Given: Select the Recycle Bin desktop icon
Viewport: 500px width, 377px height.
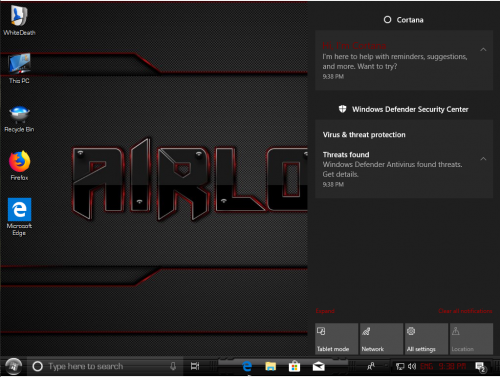Looking at the screenshot, I should tap(19, 119).
